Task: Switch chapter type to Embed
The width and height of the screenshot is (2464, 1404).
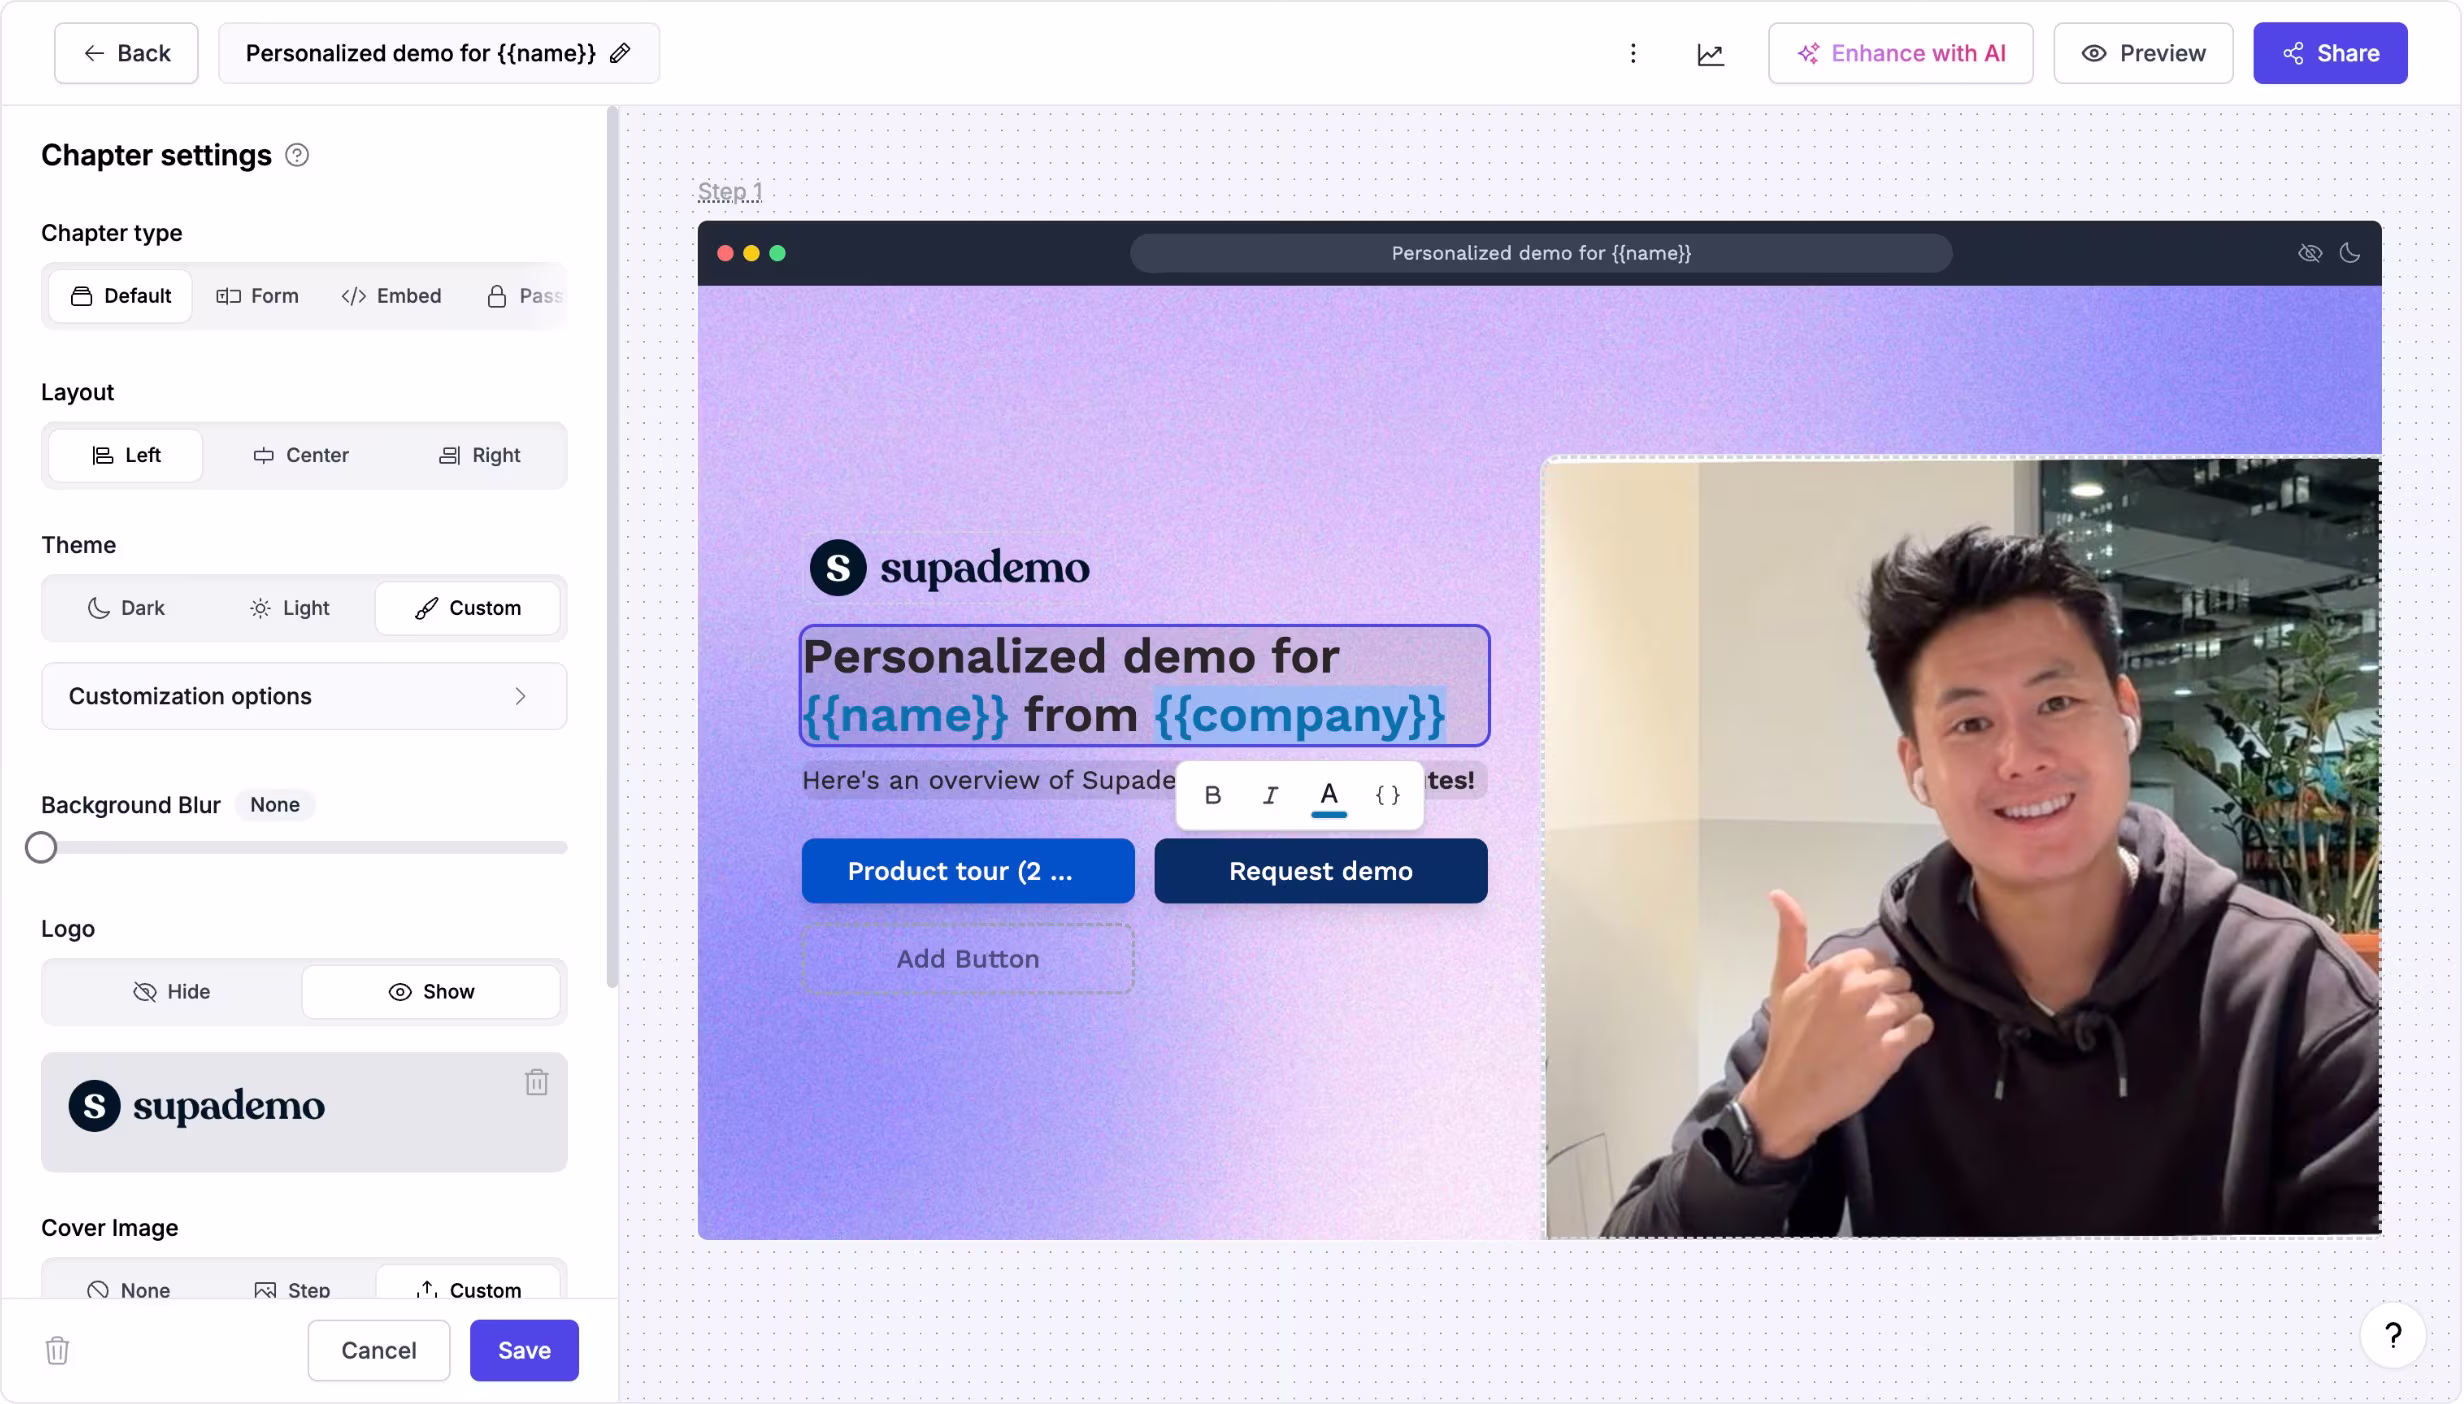Action: (391, 296)
